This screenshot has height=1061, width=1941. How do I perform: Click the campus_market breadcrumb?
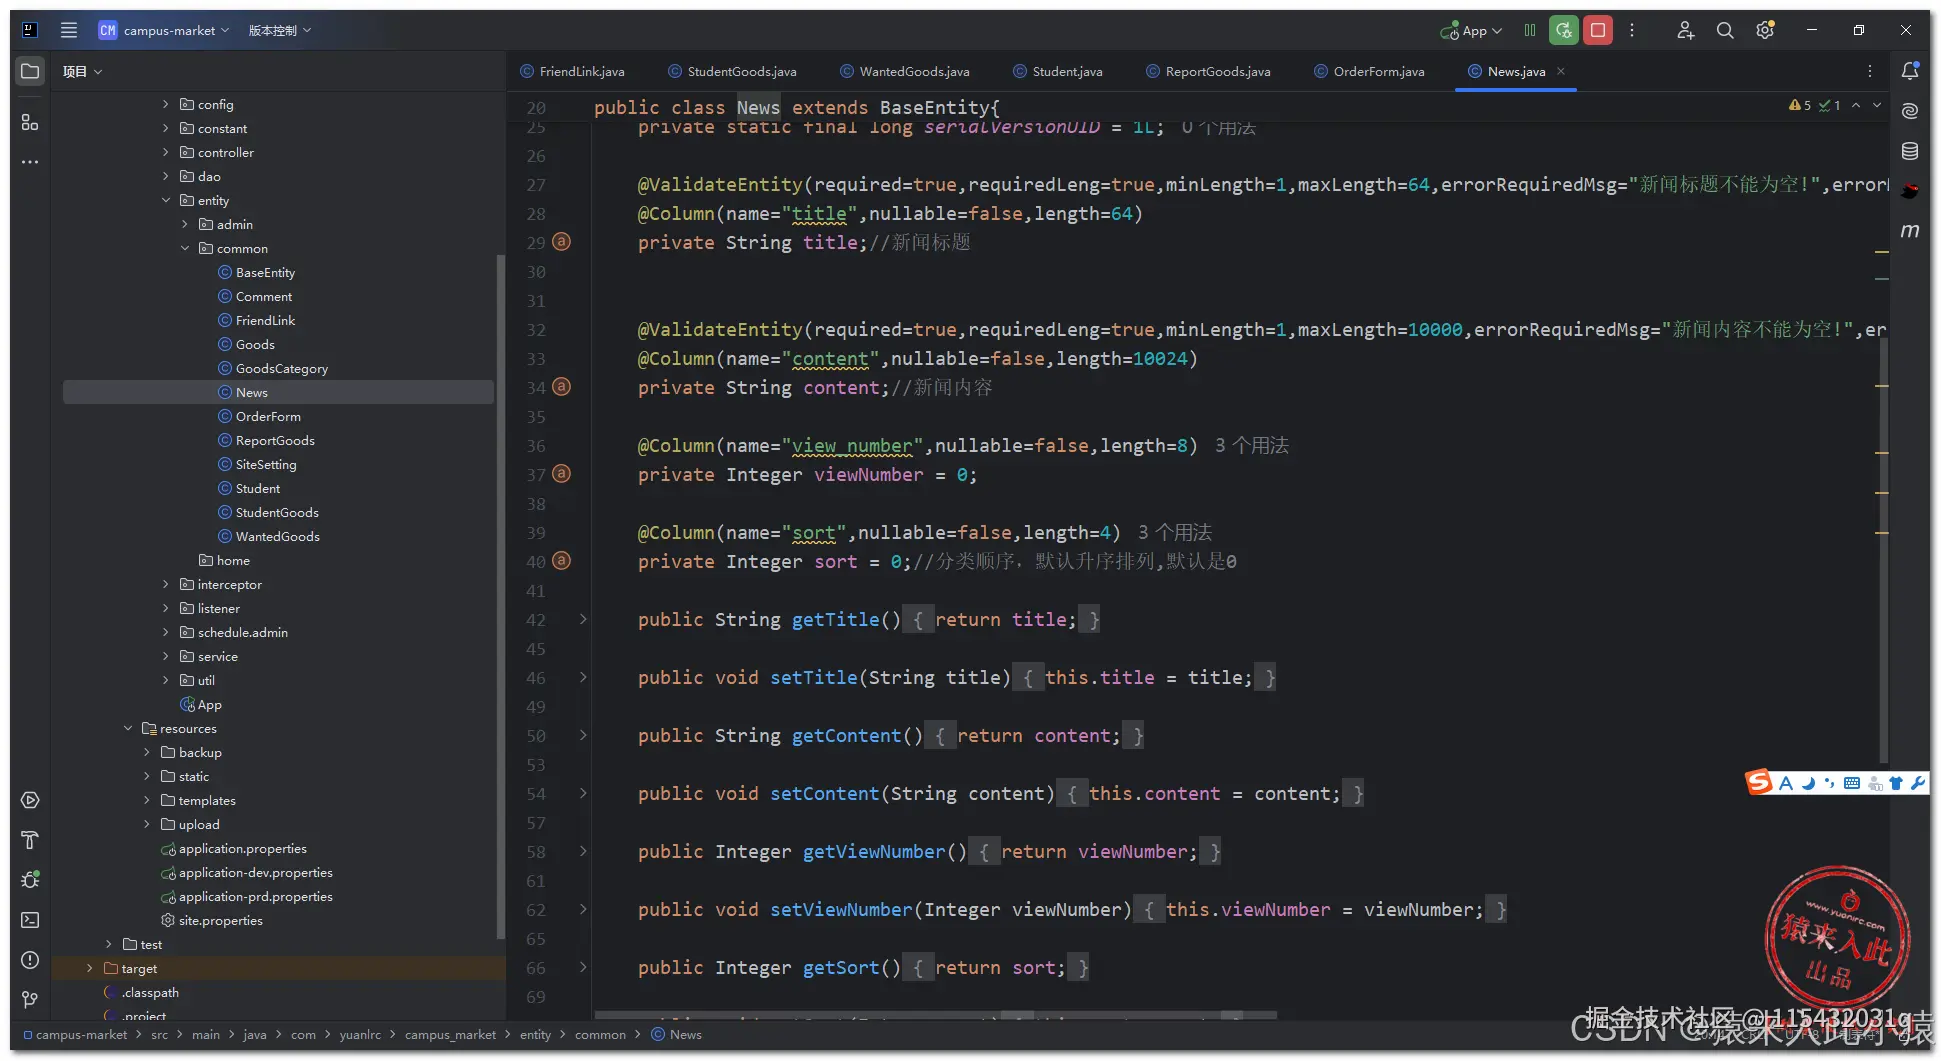450,1035
